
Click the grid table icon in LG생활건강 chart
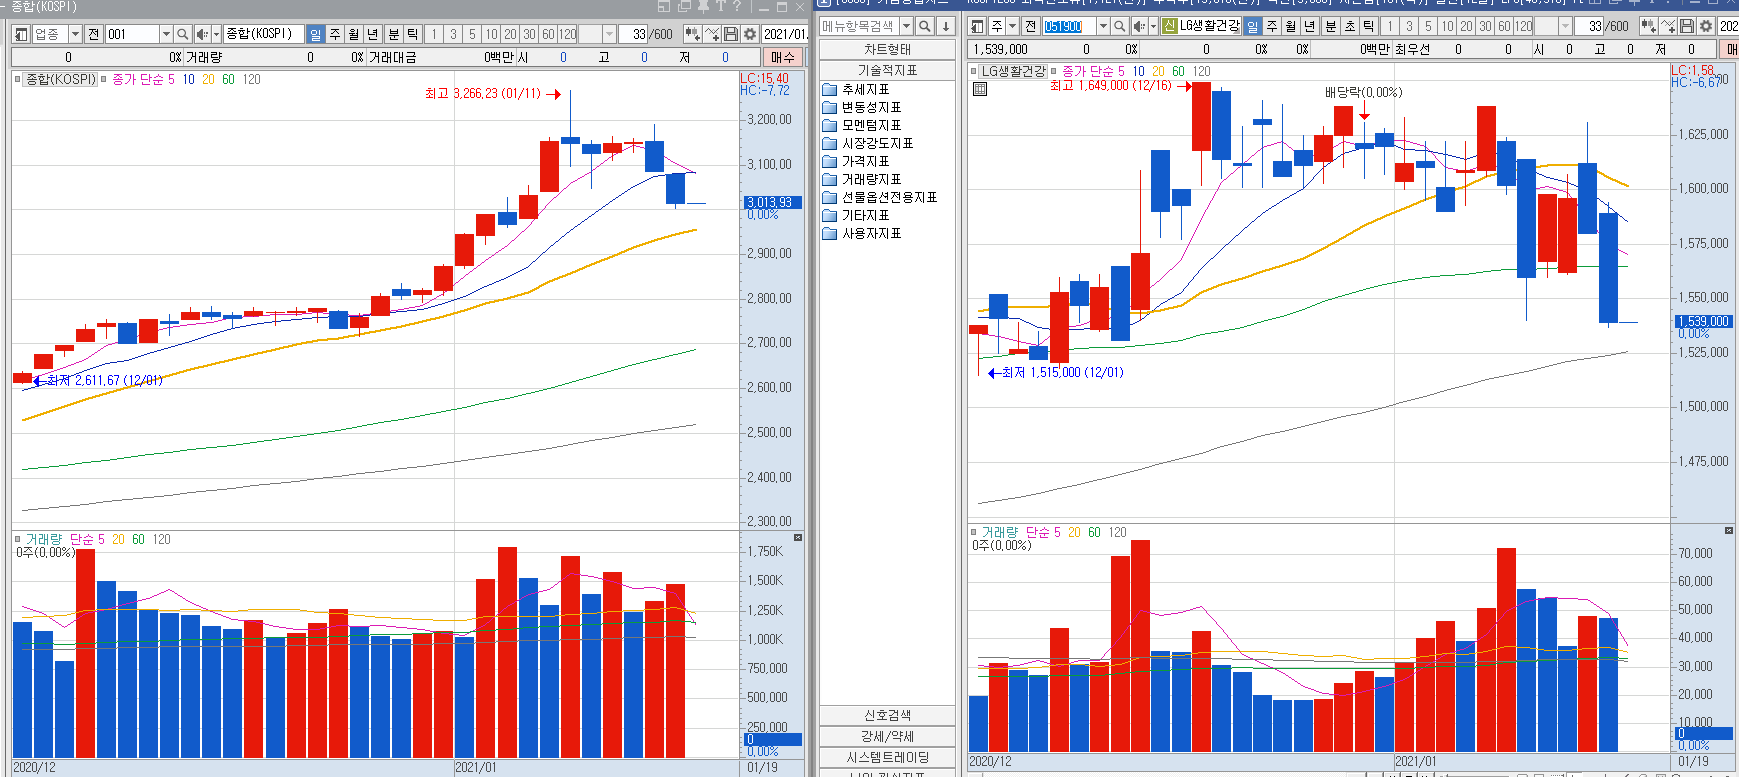980,89
